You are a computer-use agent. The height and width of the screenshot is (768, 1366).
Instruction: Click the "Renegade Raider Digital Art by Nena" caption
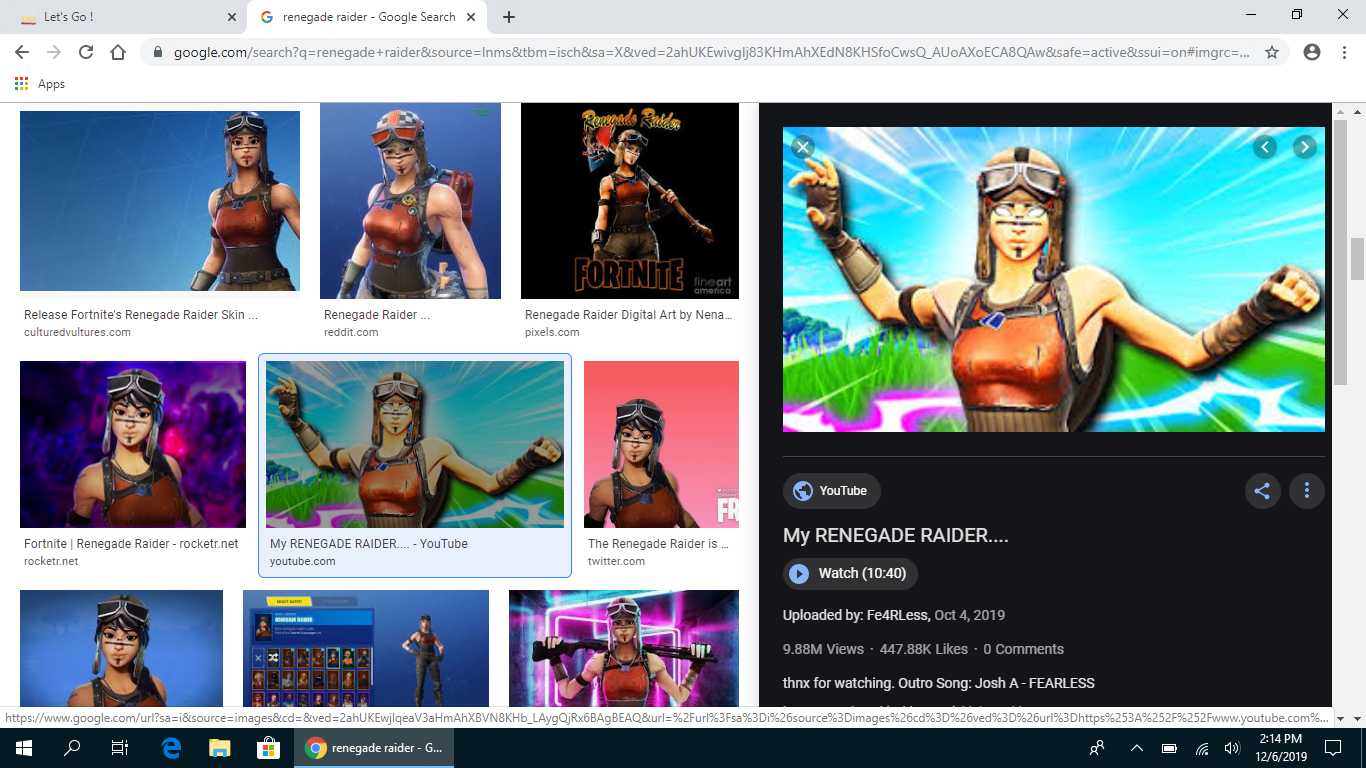[629, 315]
